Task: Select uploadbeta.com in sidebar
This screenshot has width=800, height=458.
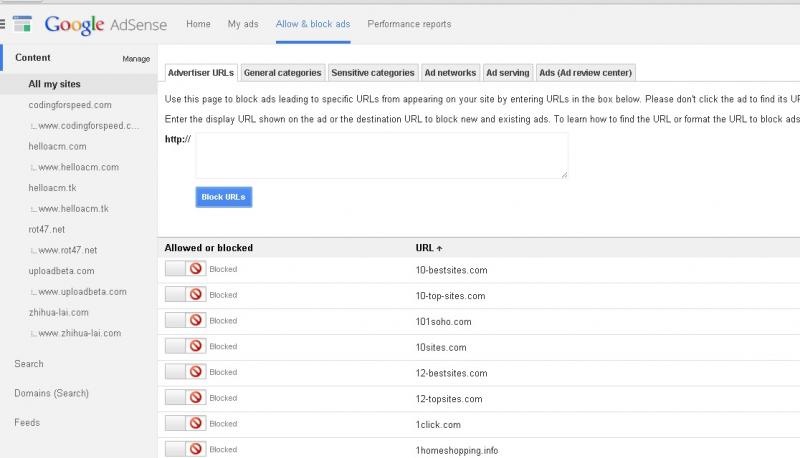Action: tap(61, 271)
